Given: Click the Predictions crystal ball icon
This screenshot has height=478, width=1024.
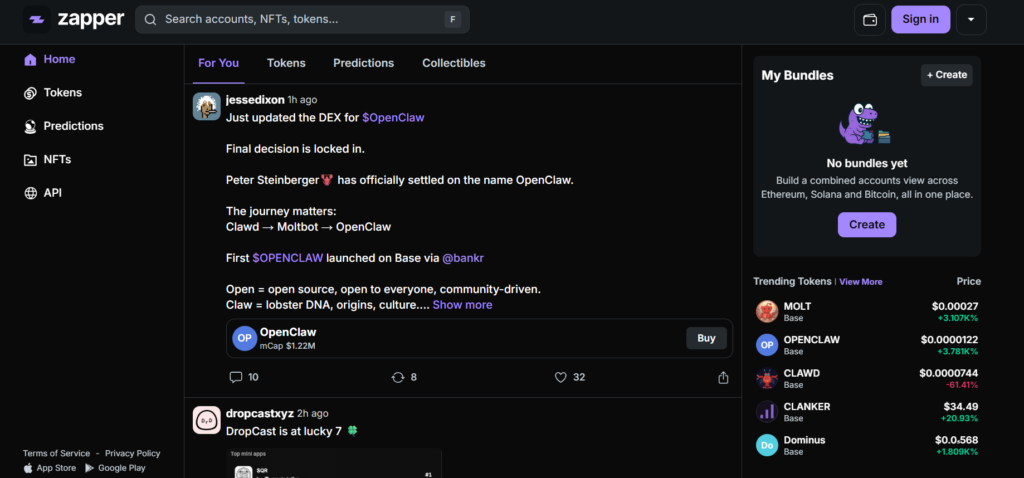Looking at the screenshot, I should 30,127.
